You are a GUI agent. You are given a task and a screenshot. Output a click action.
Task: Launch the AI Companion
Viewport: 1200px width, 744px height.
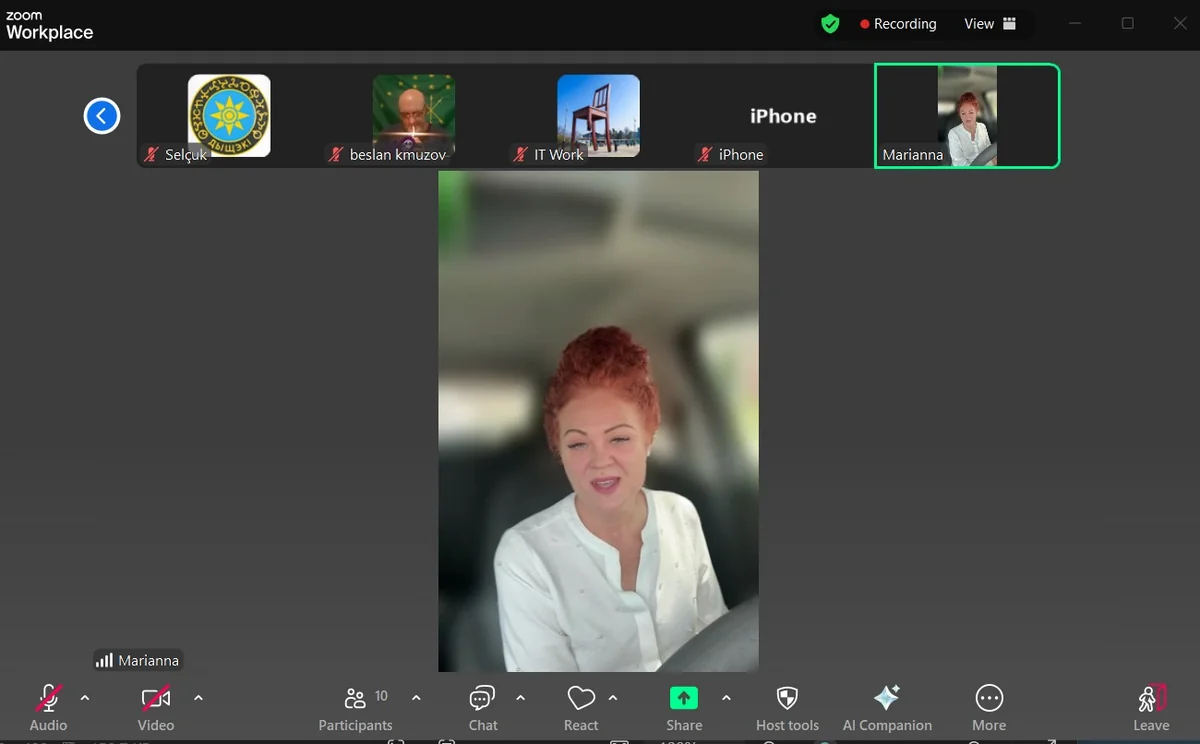click(x=887, y=707)
